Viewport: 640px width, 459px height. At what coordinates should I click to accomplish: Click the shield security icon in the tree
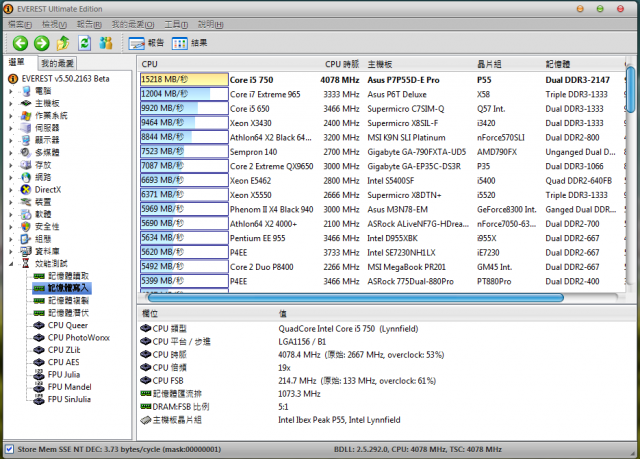point(26,226)
